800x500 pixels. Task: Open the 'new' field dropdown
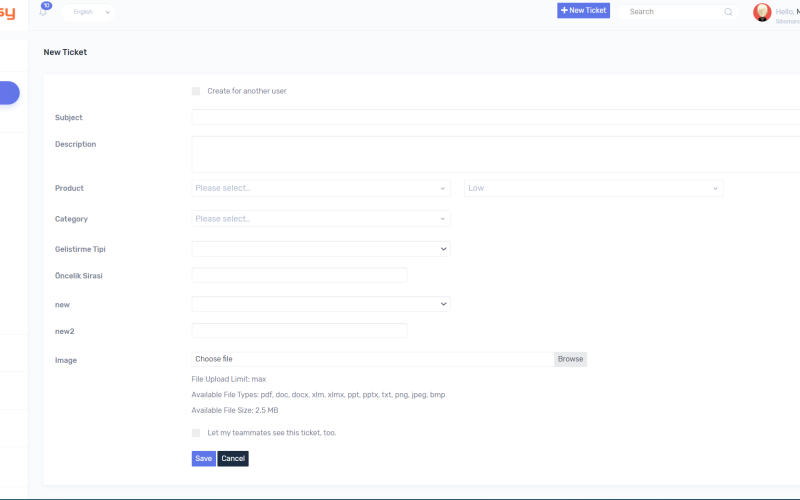point(321,304)
